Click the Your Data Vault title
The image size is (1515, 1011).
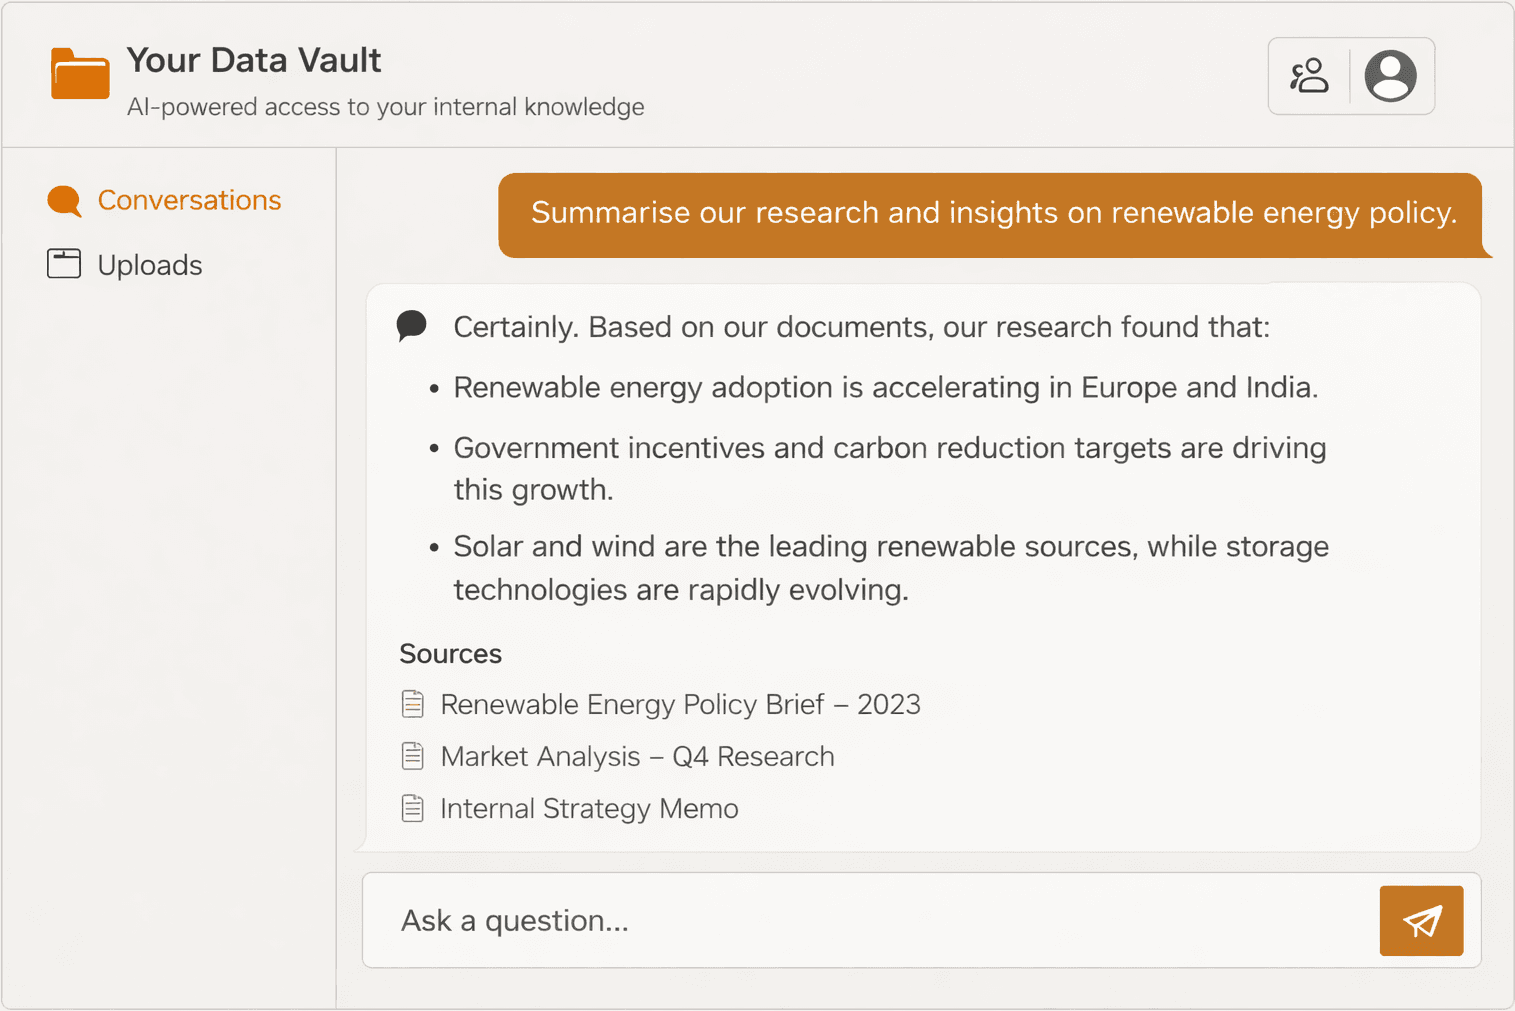pyautogui.click(x=253, y=60)
